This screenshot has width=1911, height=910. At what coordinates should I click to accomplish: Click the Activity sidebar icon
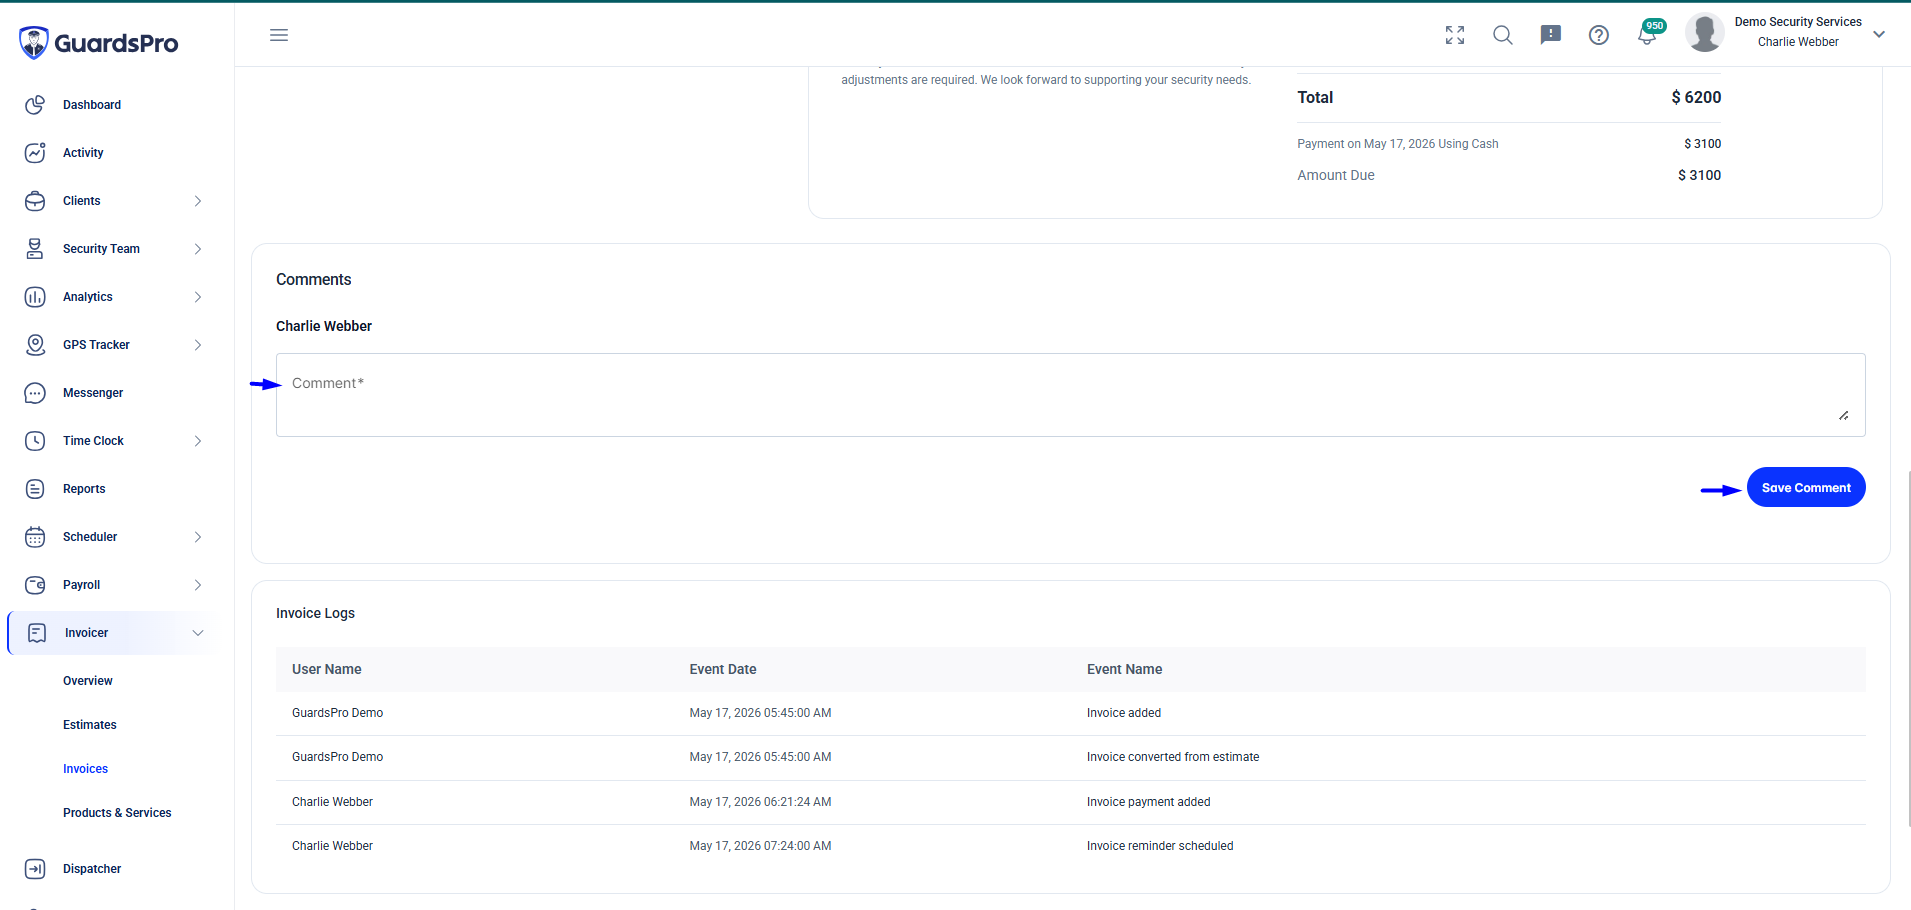click(35, 153)
